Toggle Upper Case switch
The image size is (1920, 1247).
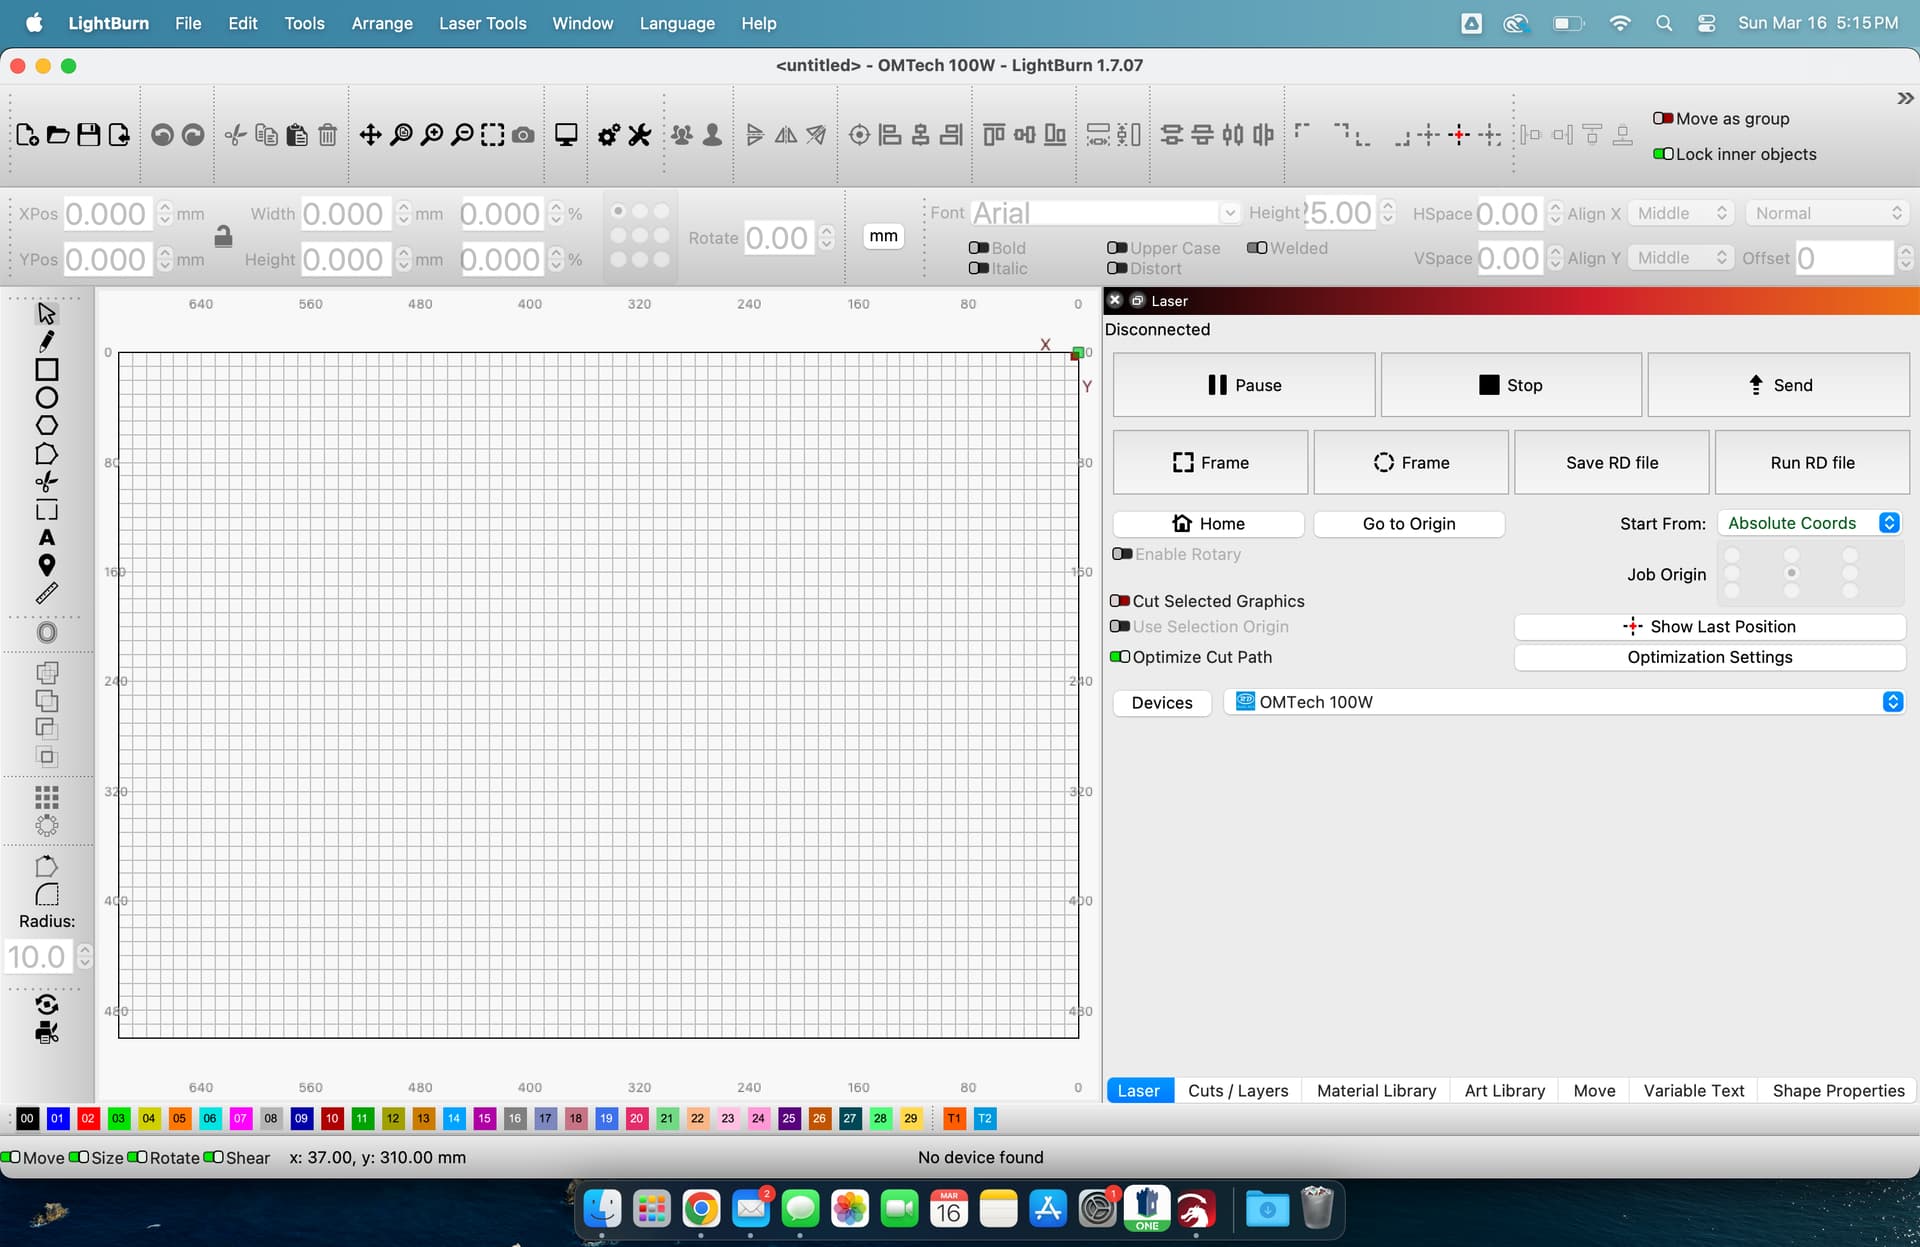1117,248
